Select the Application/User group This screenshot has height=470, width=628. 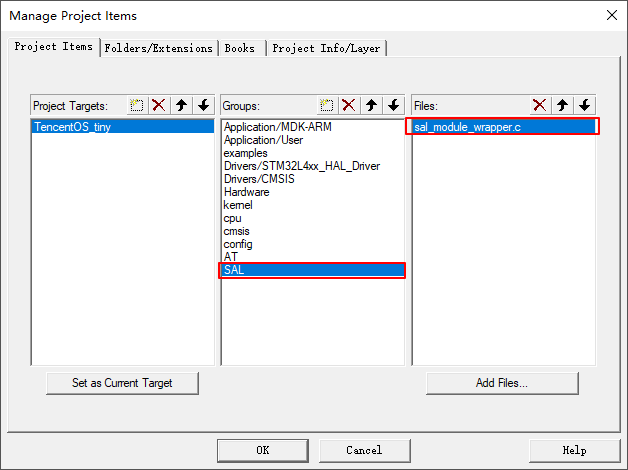pyautogui.click(x=312, y=140)
